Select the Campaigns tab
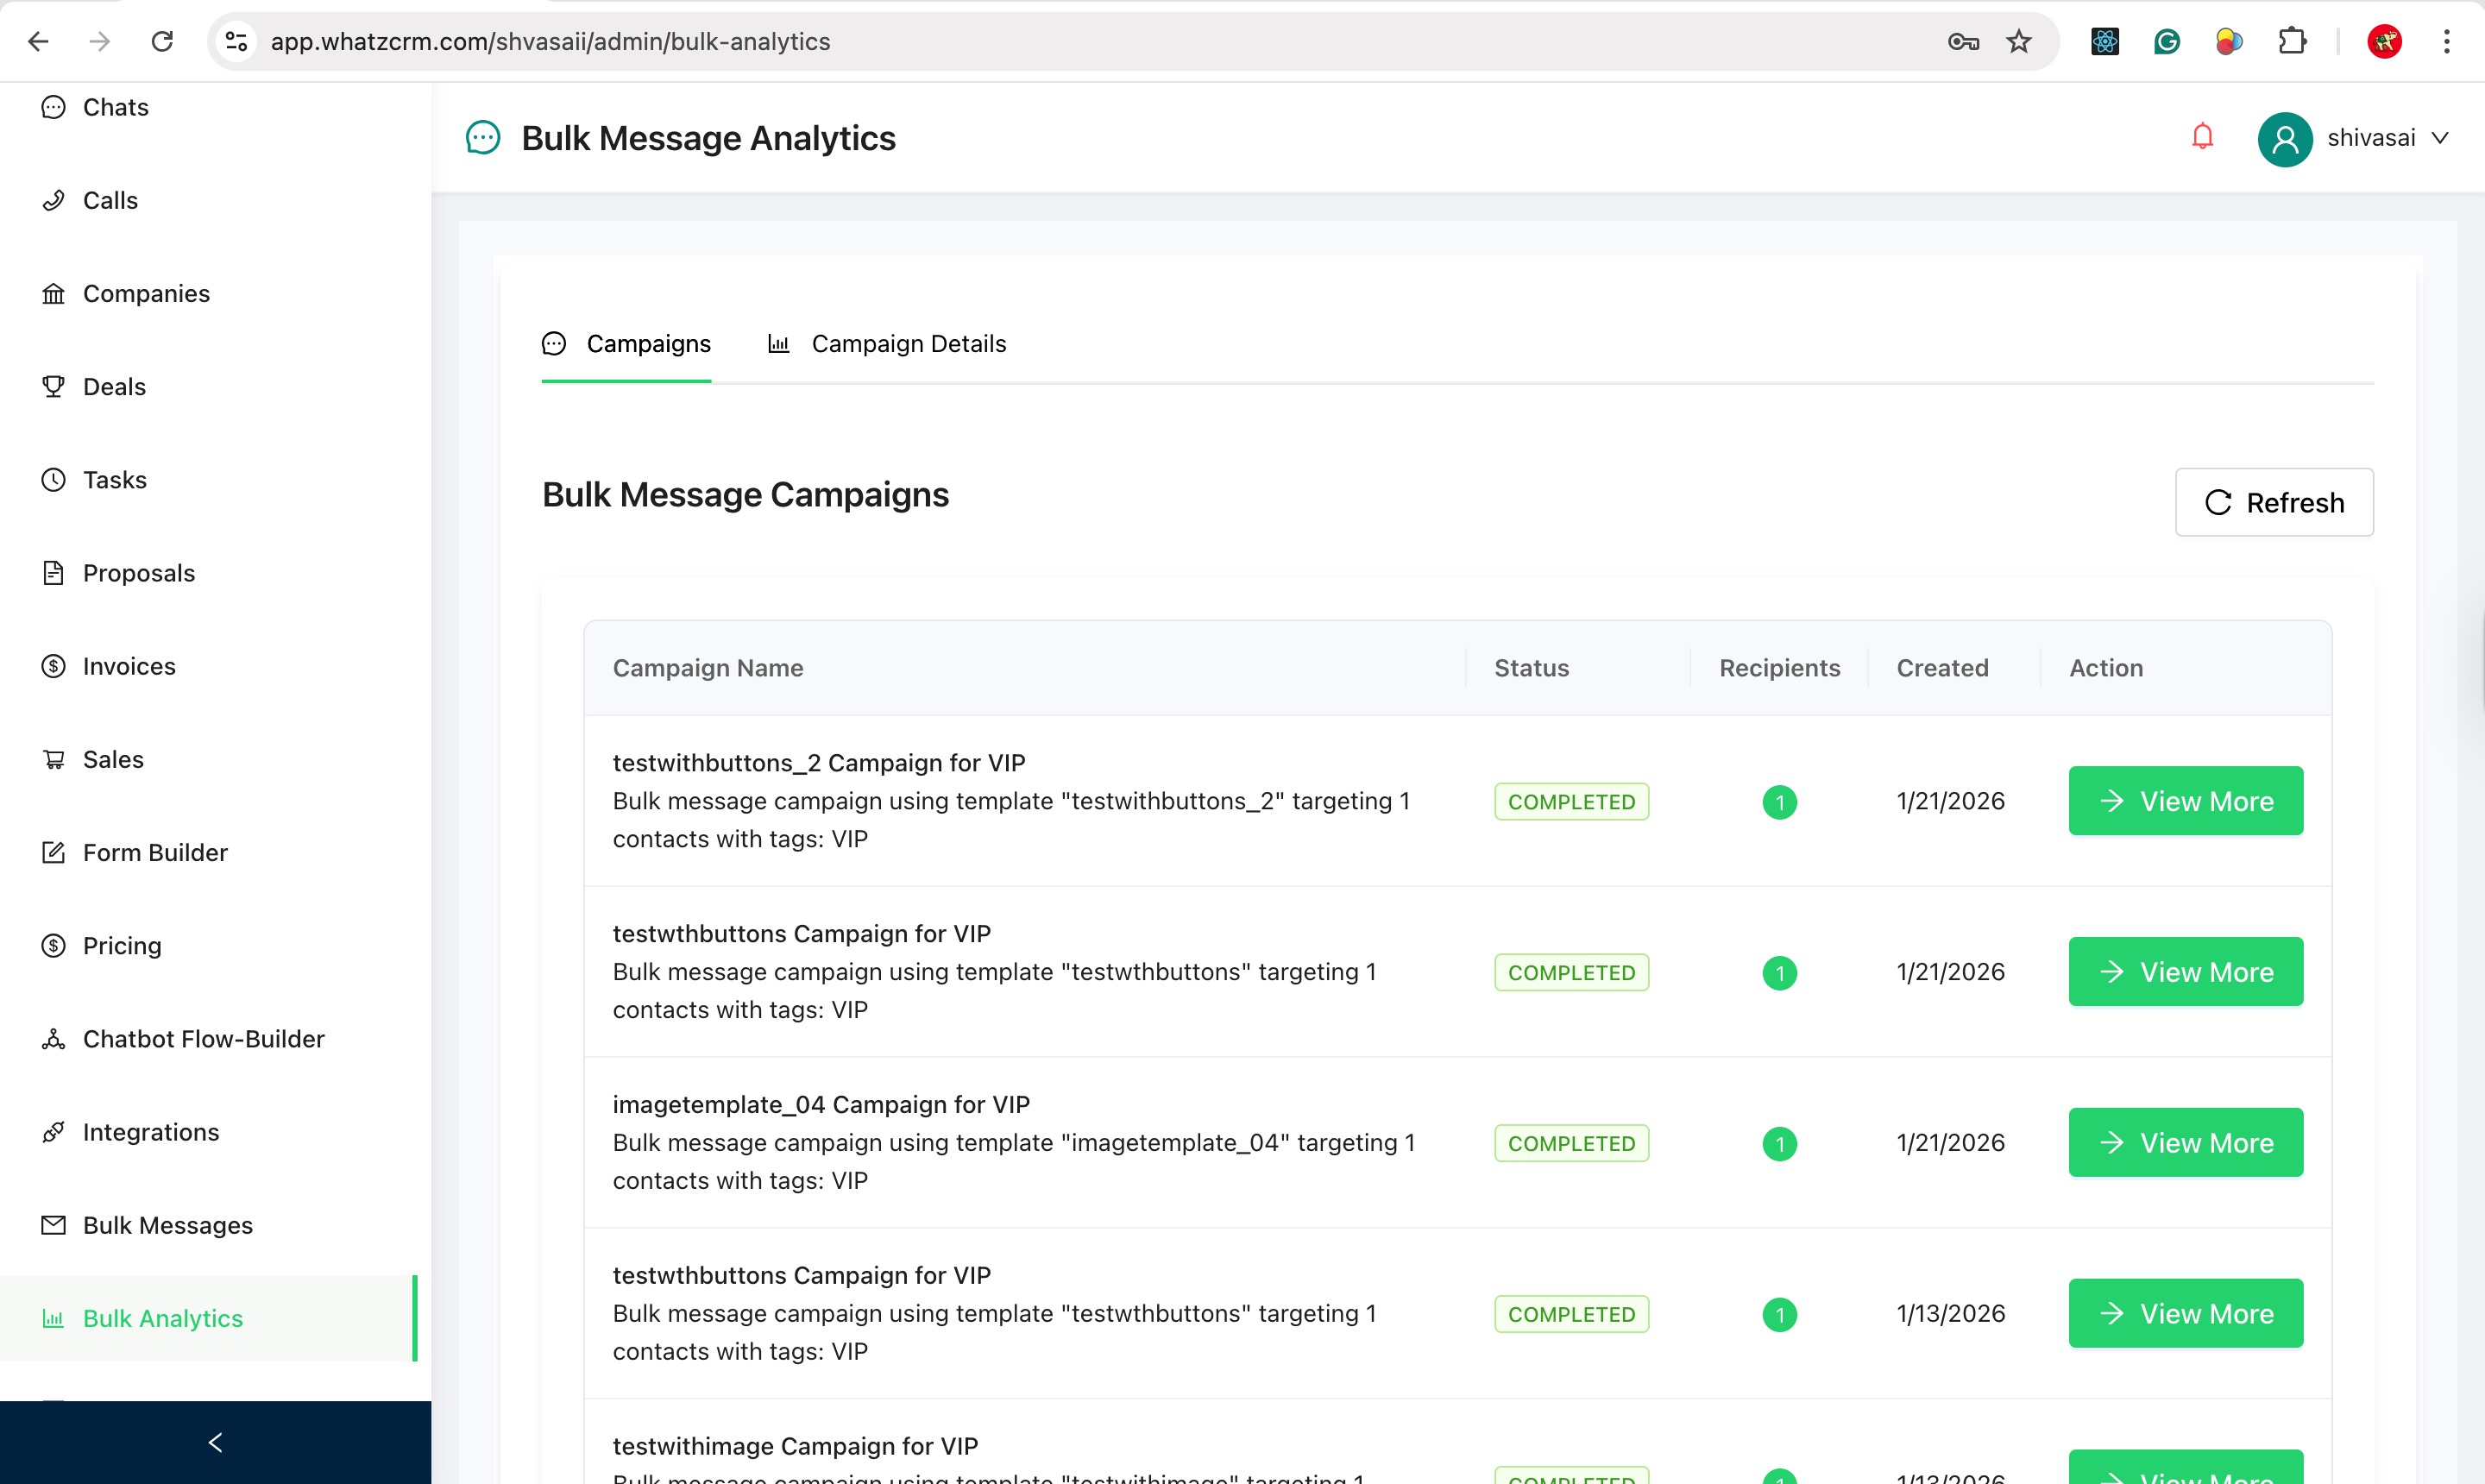Image resolution: width=2485 pixels, height=1484 pixels. click(649, 344)
